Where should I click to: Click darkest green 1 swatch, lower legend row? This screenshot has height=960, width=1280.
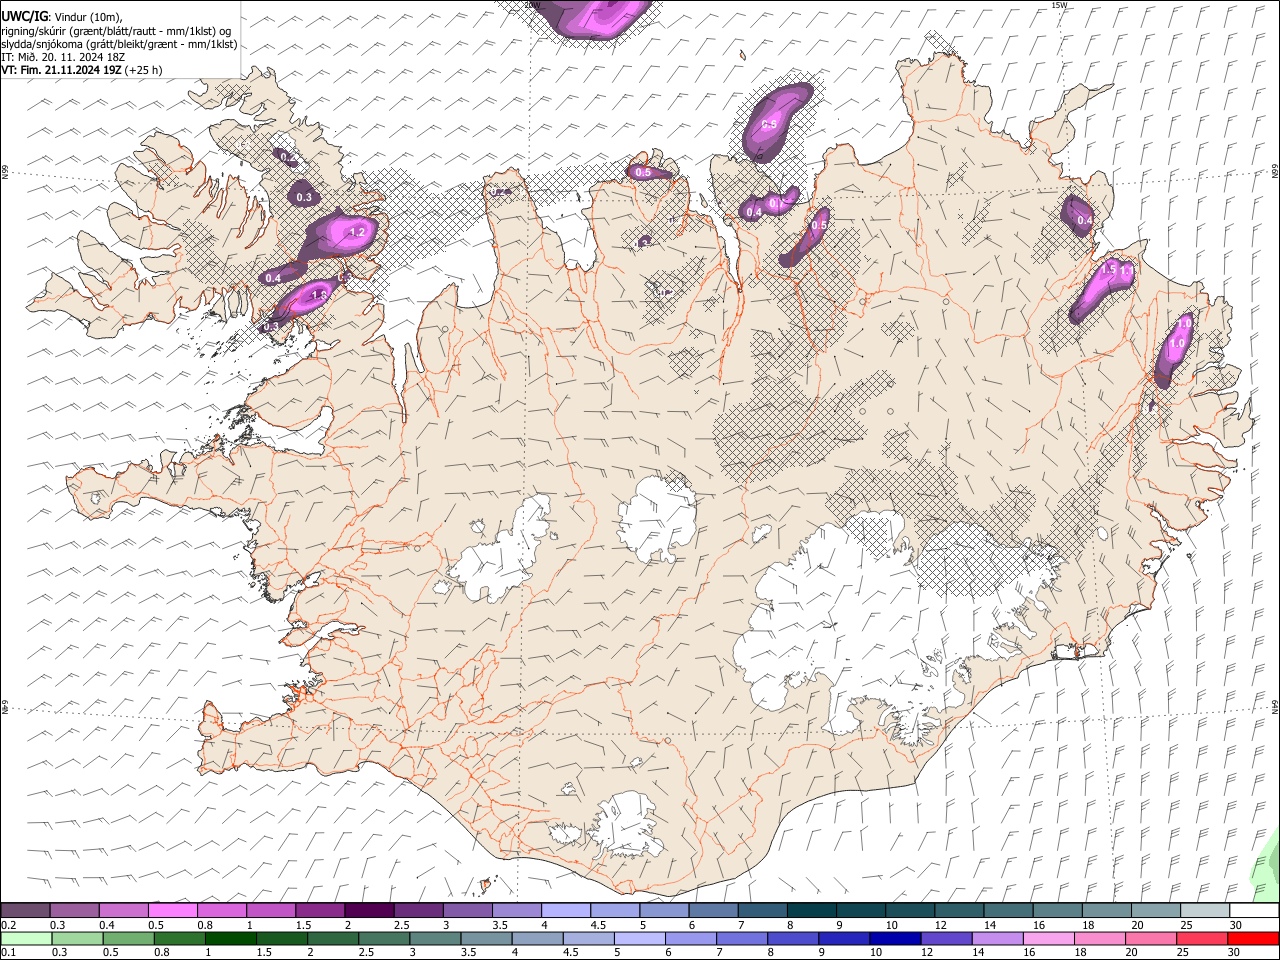point(230,938)
